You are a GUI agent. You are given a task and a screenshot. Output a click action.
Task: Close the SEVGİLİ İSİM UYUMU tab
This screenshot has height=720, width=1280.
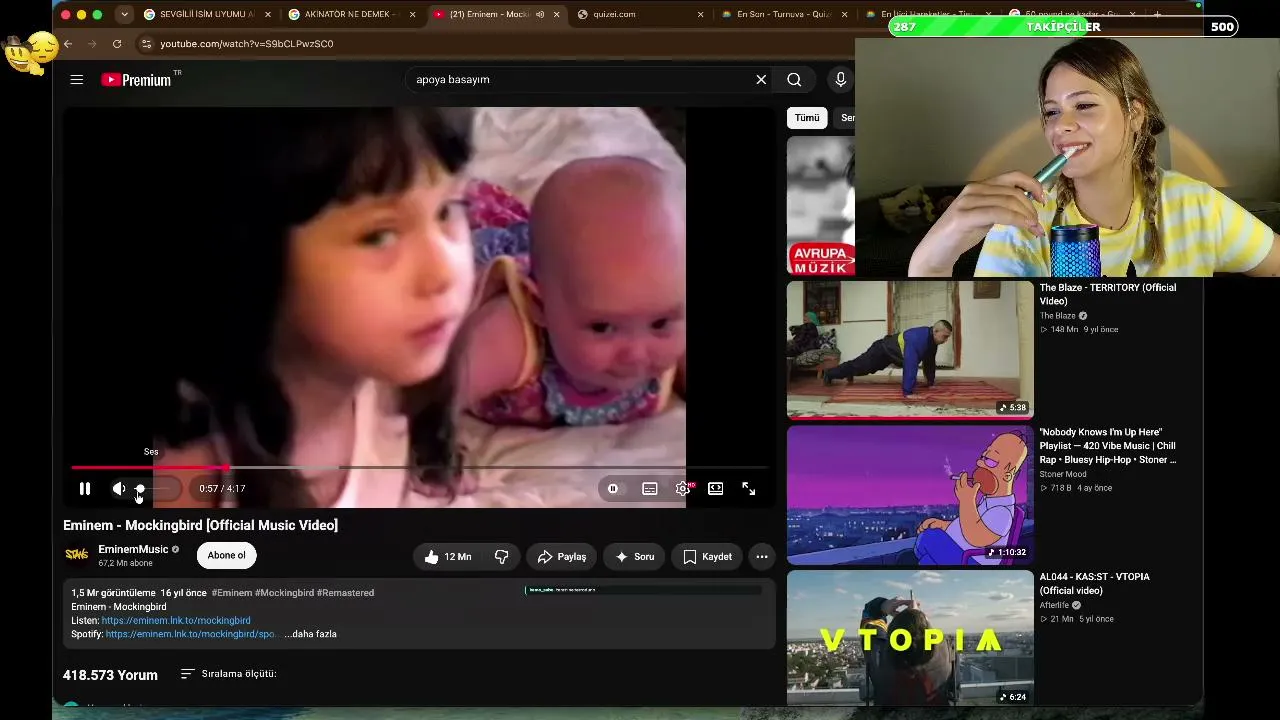coord(268,15)
